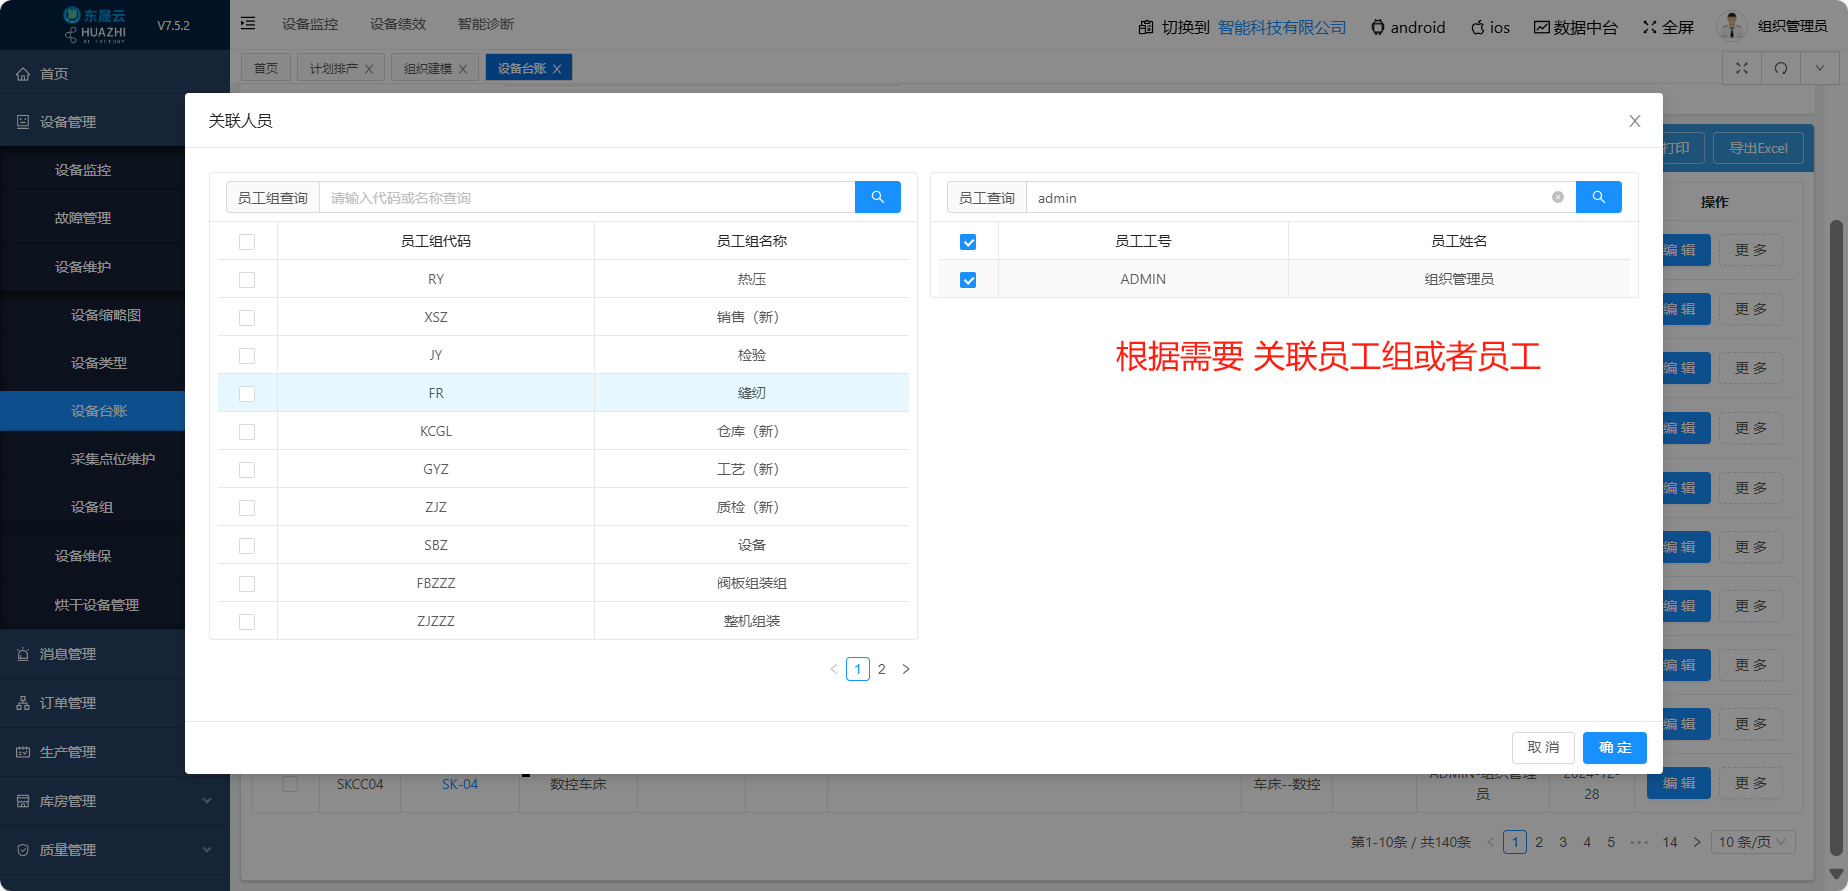The image size is (1848, 891).
Task: Click the HUAZHI logo in the header
Action: click(x=95, y=25)
